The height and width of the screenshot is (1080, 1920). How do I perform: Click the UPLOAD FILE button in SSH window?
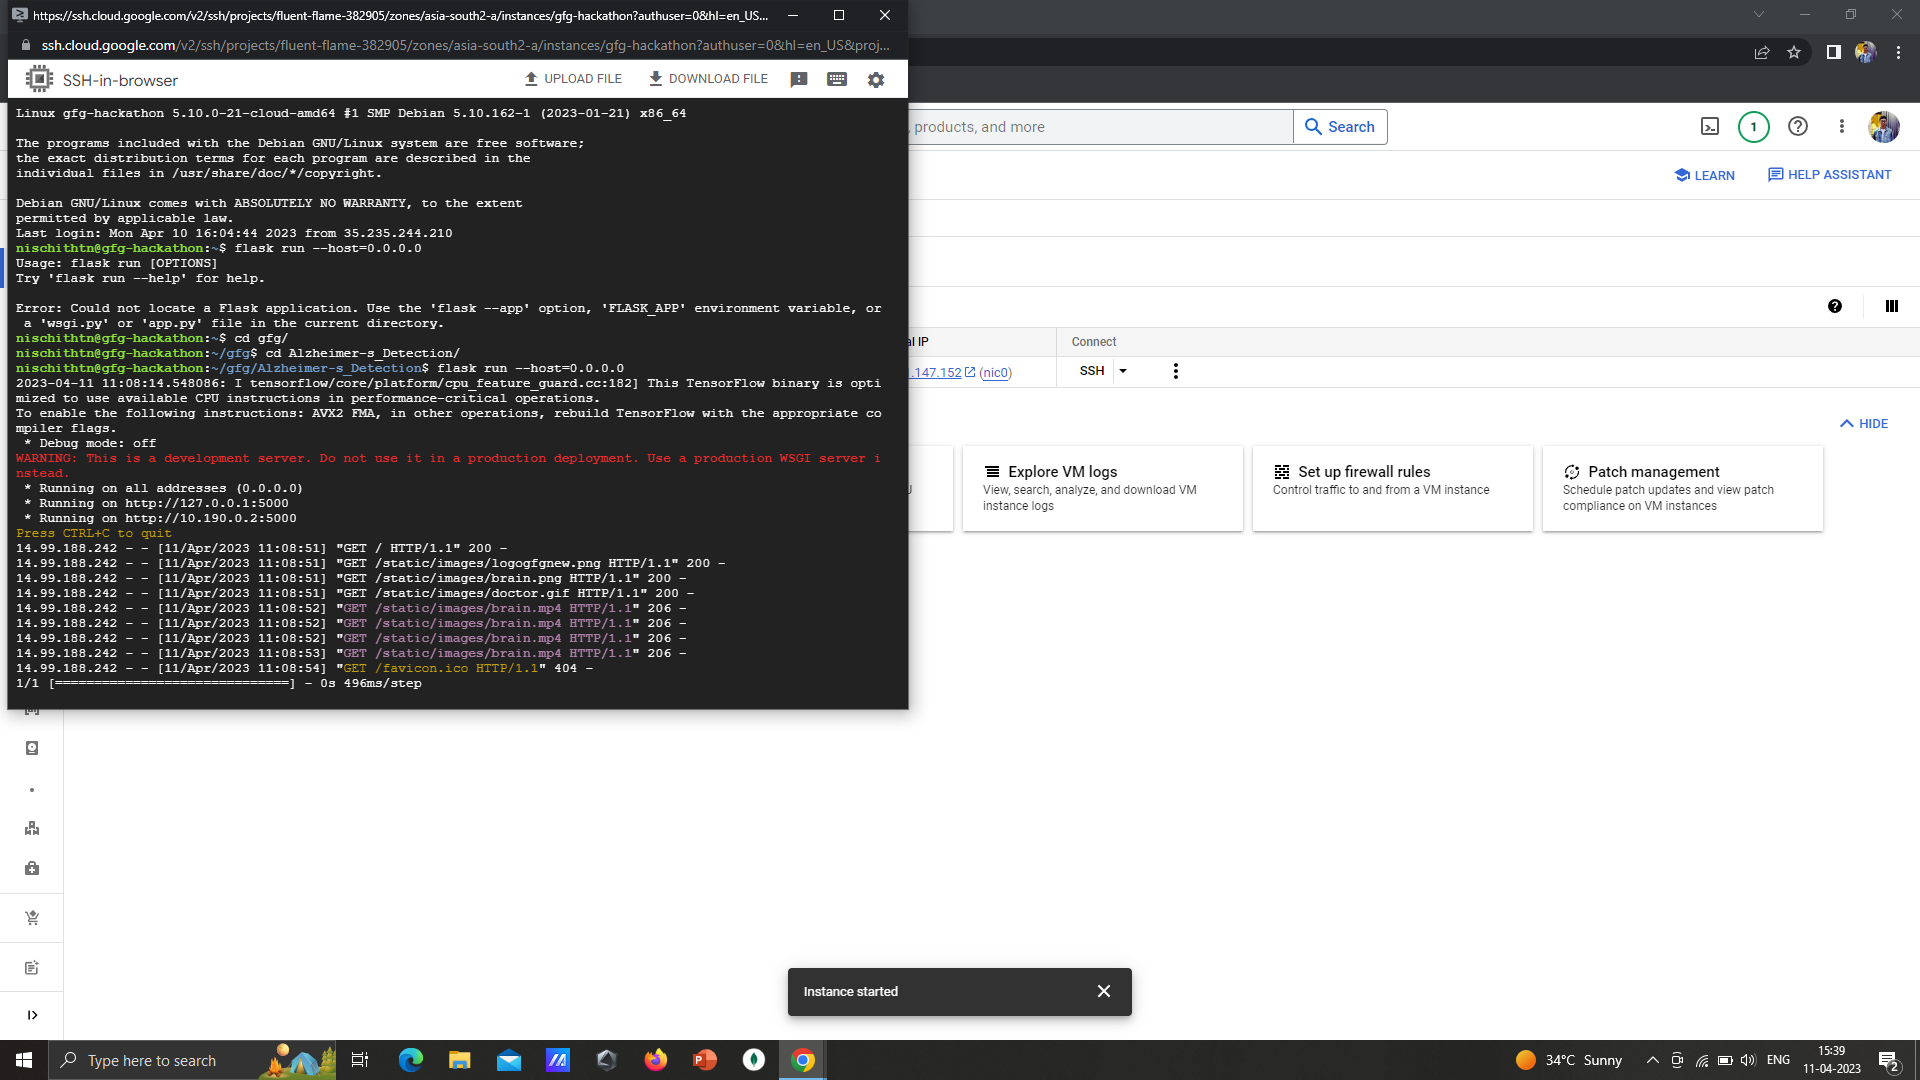[573, 79]
